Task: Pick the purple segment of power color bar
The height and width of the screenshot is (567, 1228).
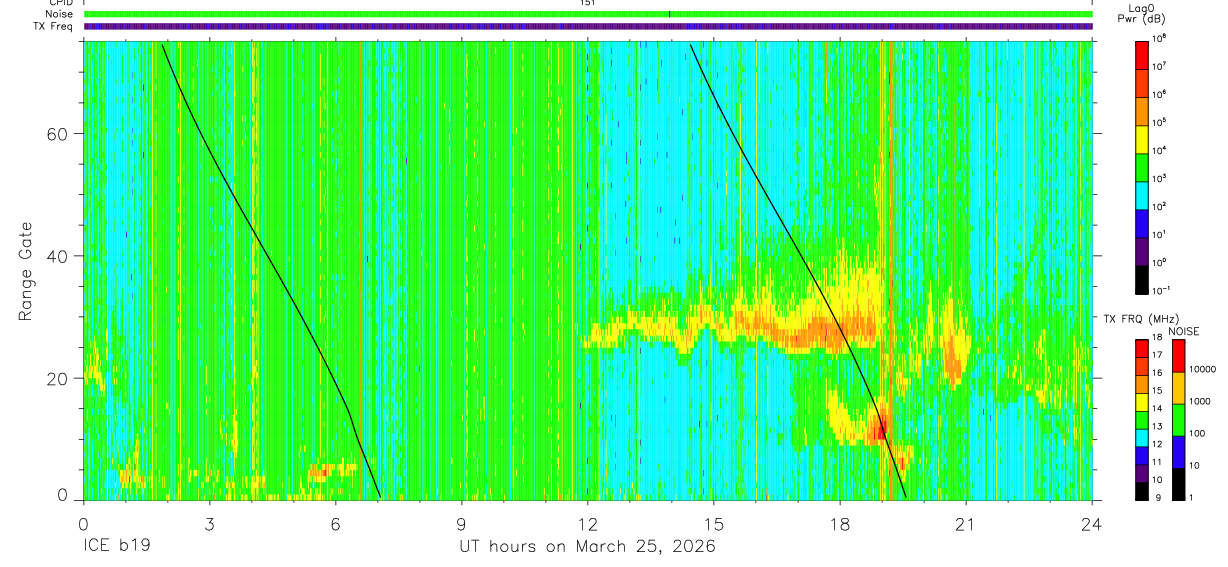Action: pos(1143,249)
